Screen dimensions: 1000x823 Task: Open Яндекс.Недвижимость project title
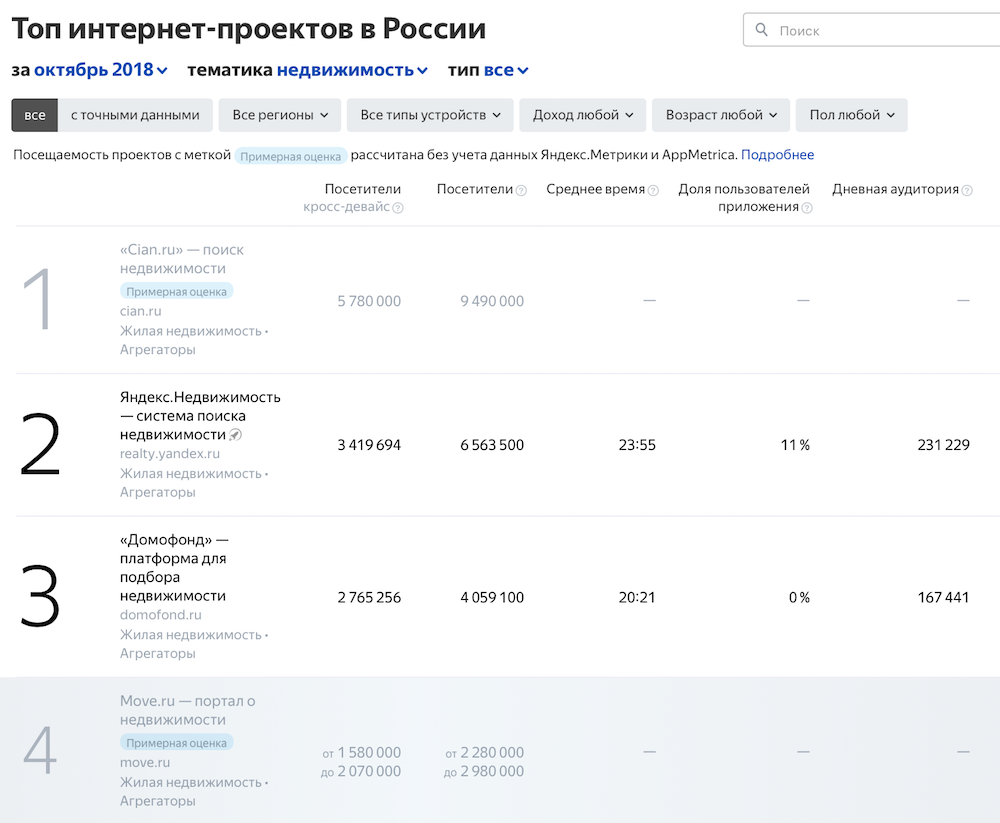pyautogui.click(x=200, y=415)
